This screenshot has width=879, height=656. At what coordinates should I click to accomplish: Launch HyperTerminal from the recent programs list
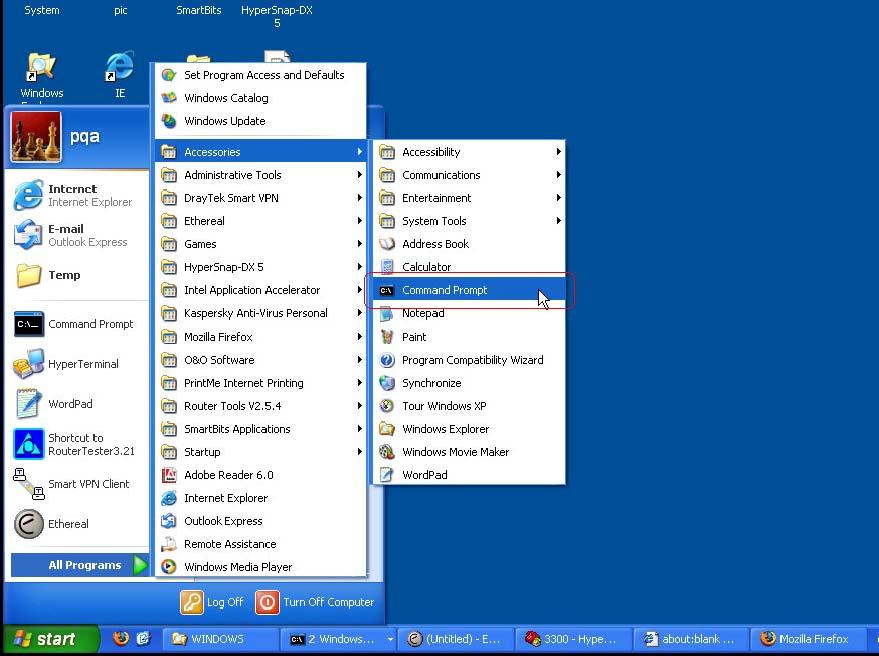82,364
